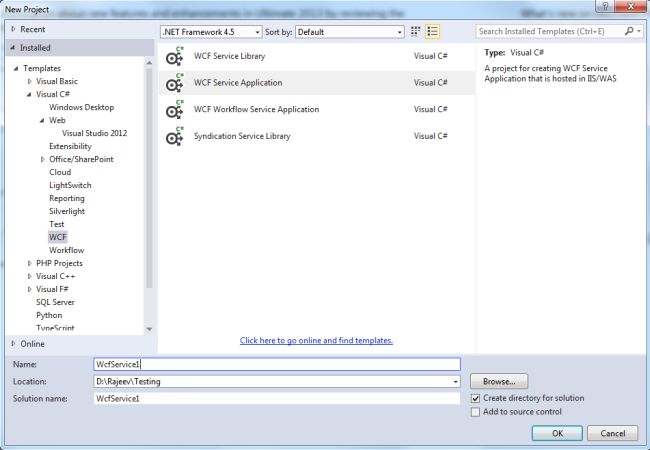Image resolution: width=650 pixels, height=450 pixels.
Task: Expand the Visual Basic node arrow
Action: click(x=29, y=81)
